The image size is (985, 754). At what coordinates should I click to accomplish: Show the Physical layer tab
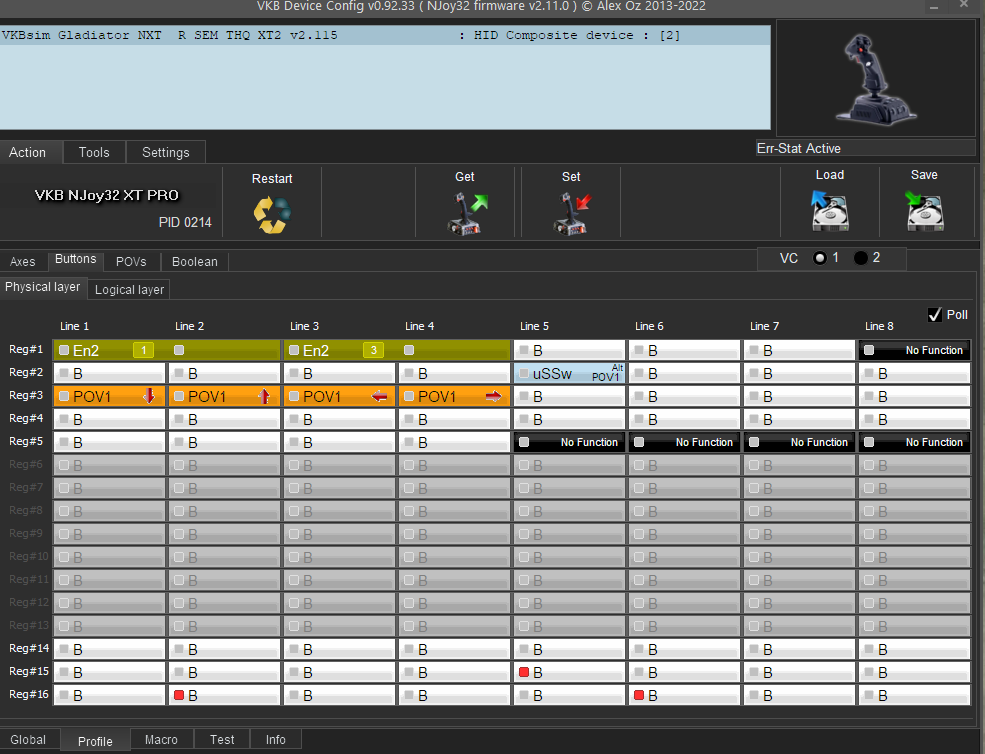tap(43, 287)
